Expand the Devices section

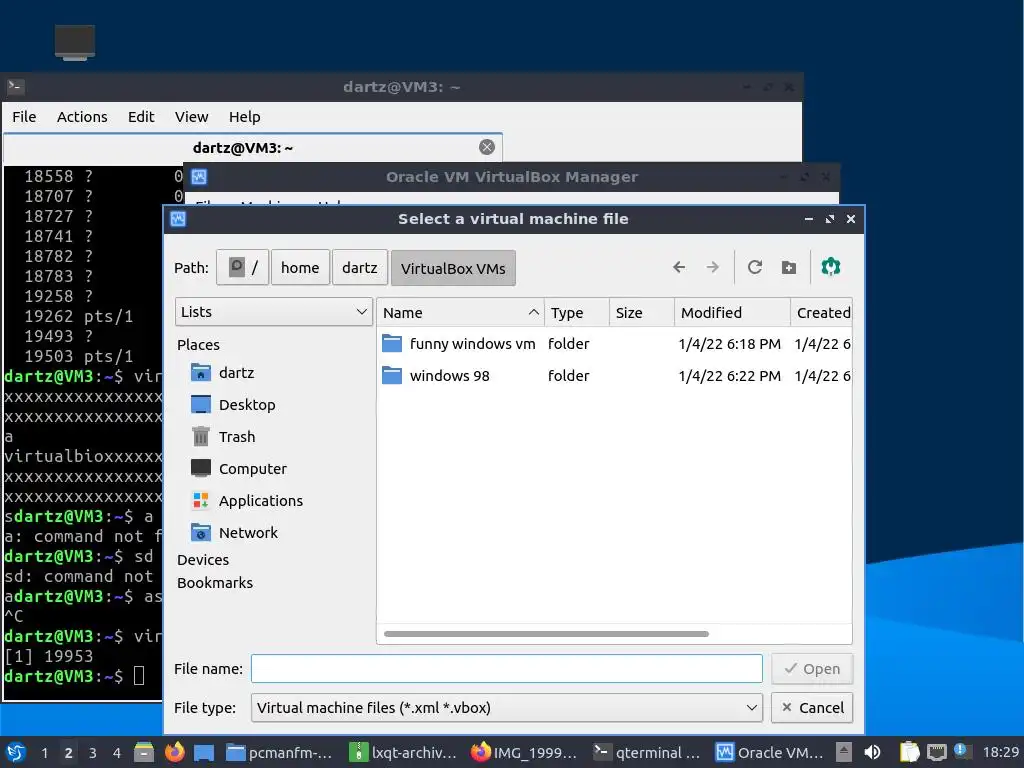point(203,560)
